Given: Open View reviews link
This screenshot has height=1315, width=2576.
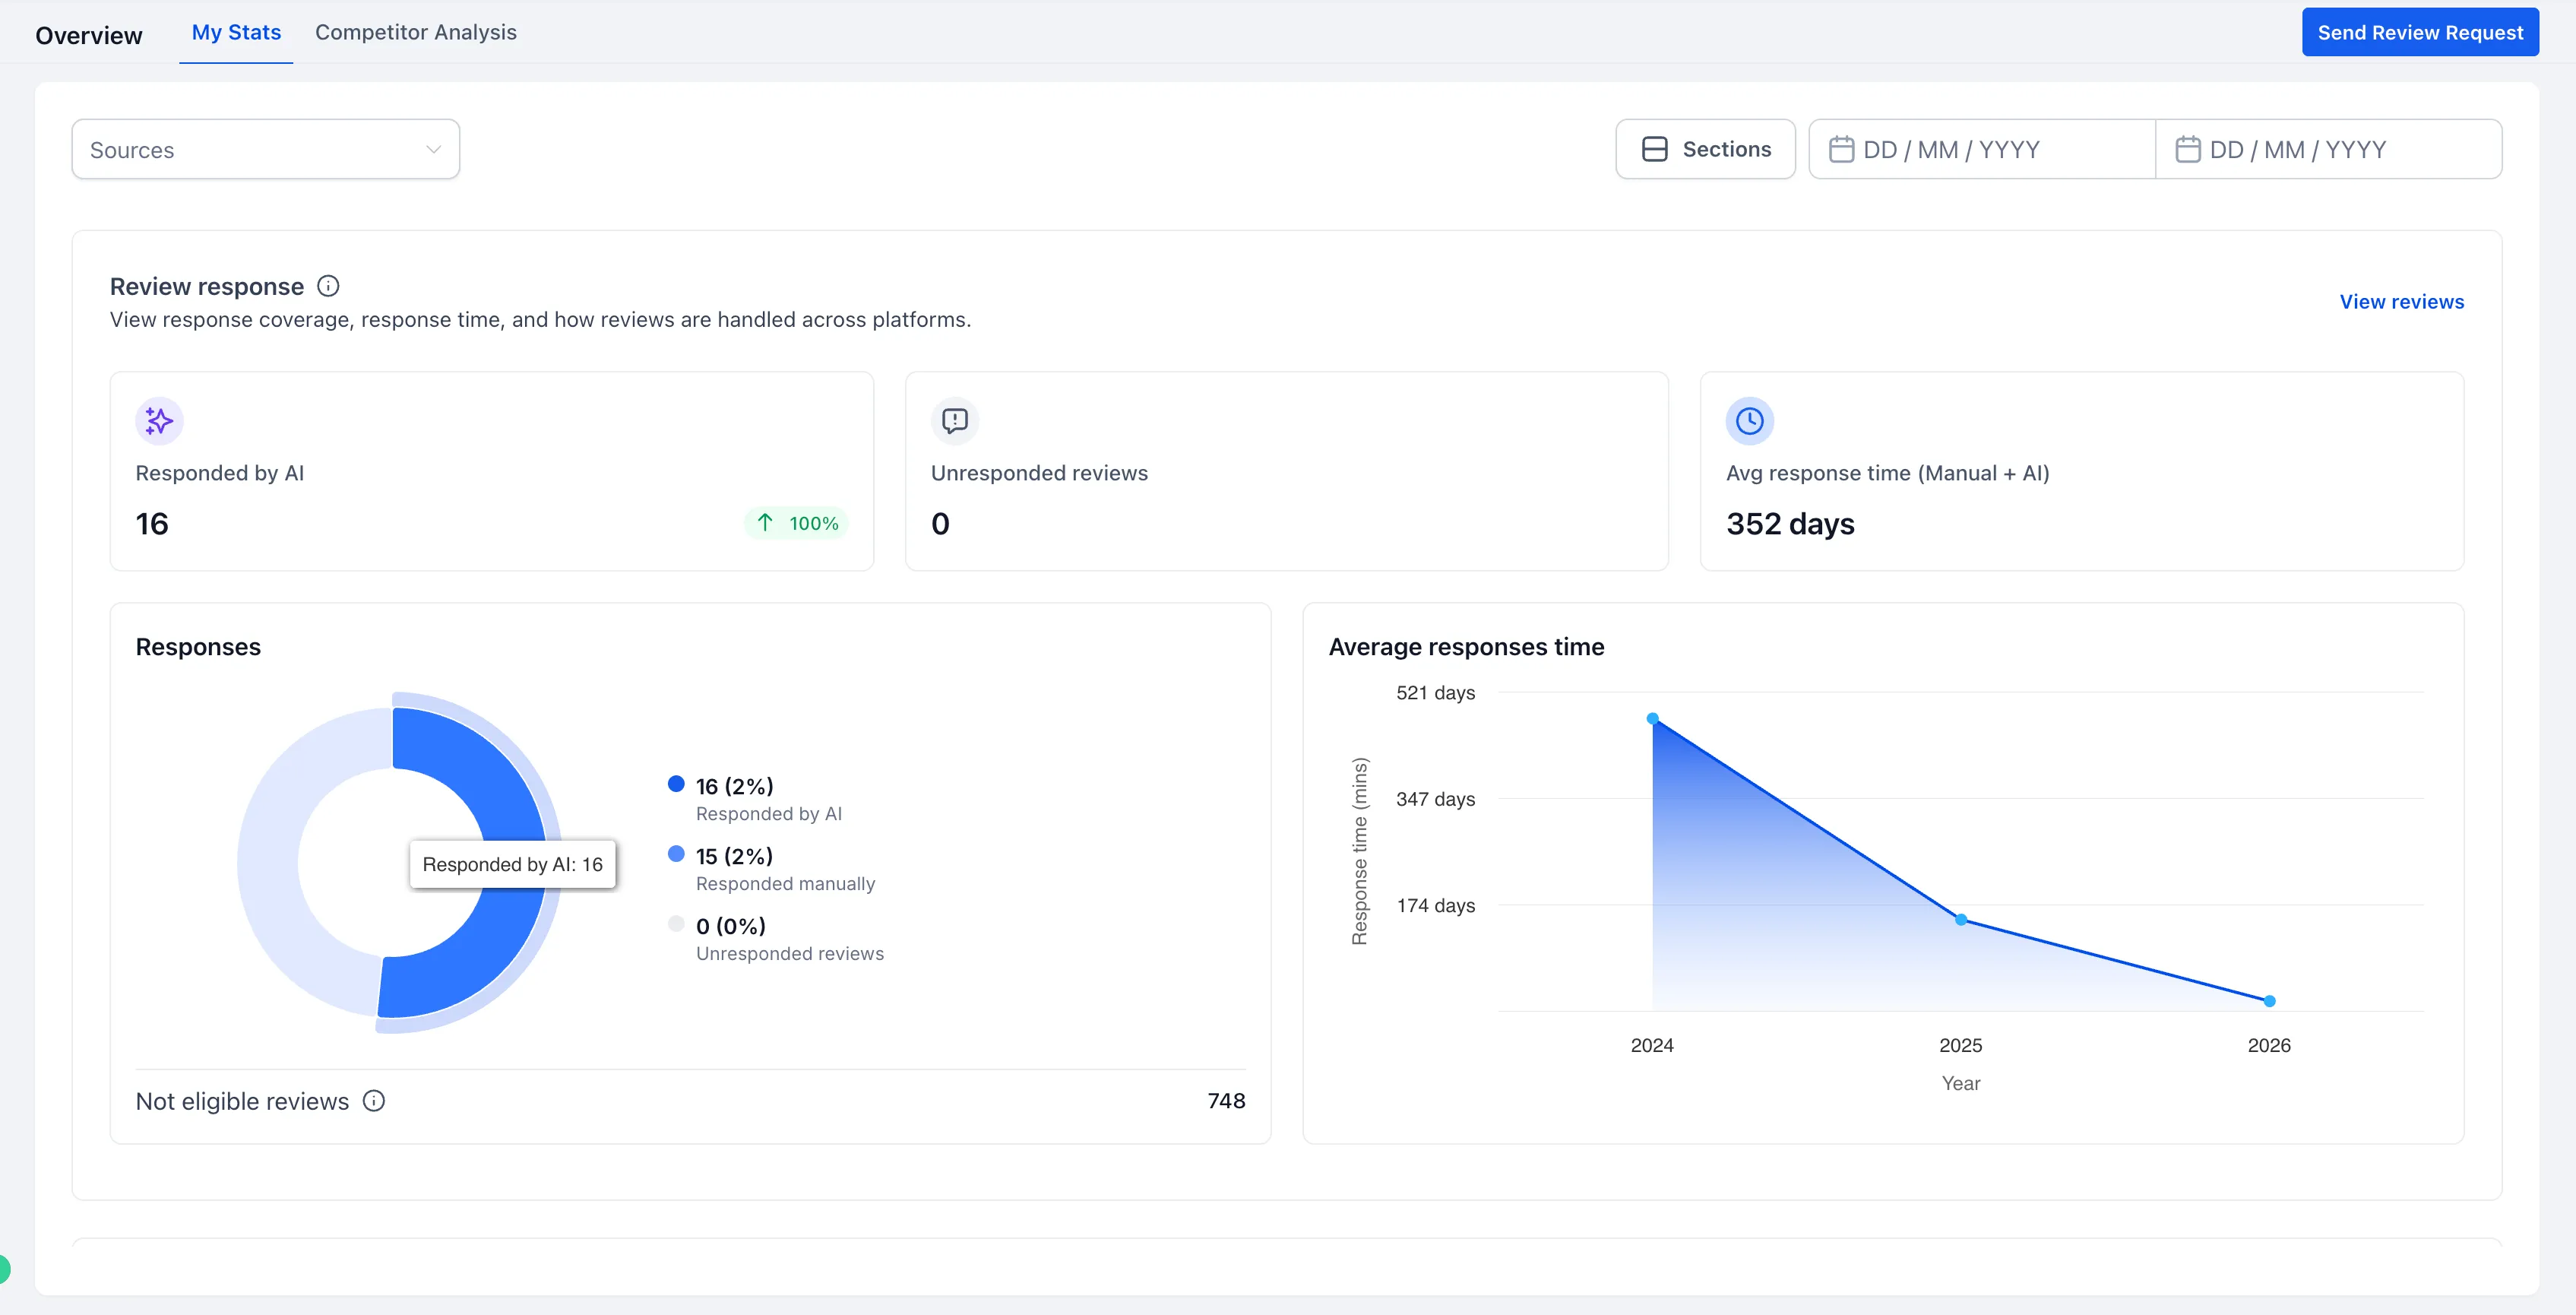Looking at the screenshot, I should [x=2402, y=301].
